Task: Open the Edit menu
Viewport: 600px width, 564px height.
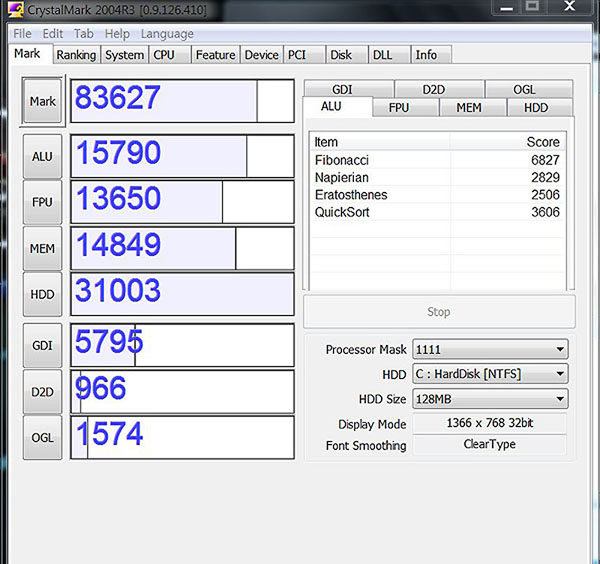Action: coord(52,34)
